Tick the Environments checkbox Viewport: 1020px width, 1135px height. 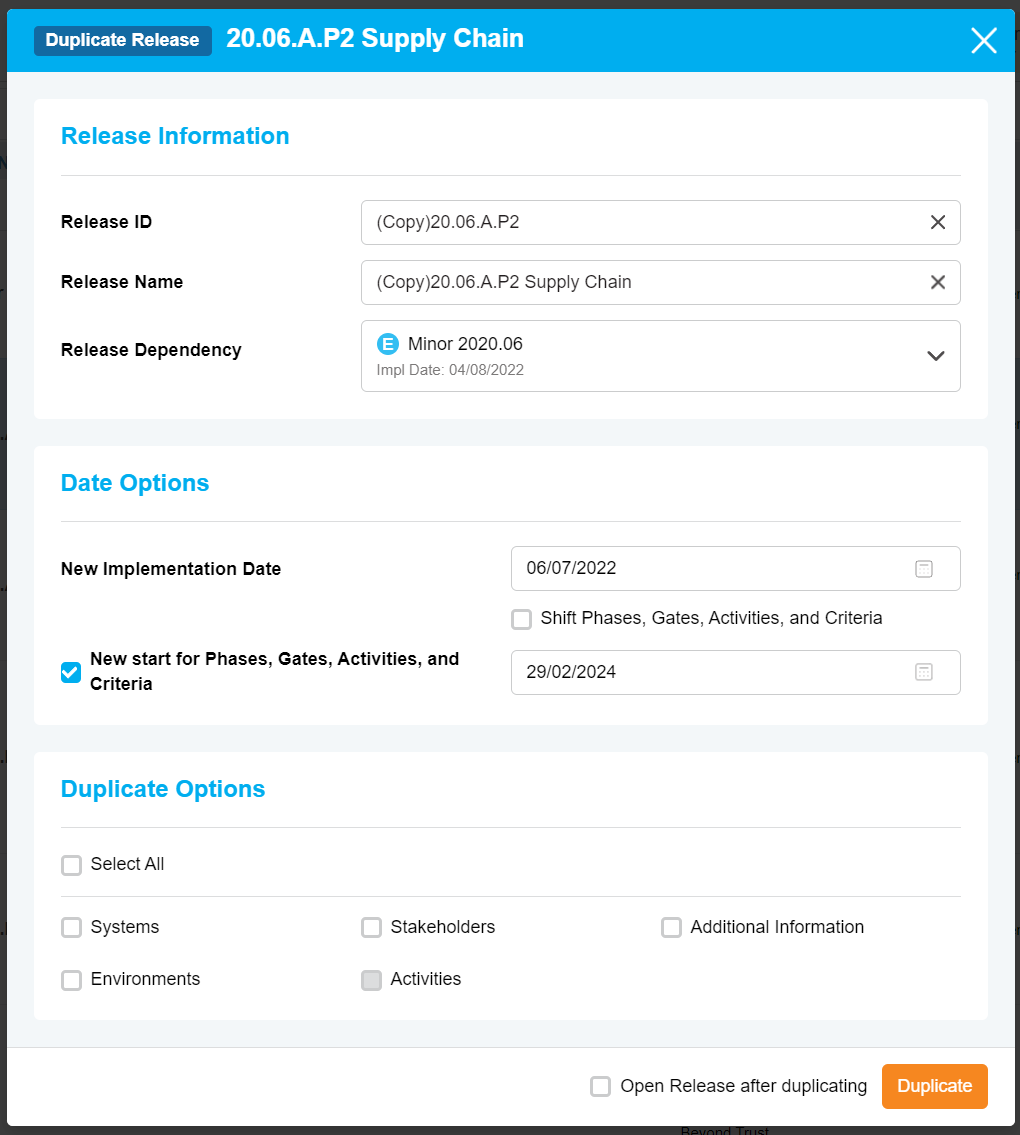(x=71, y=980)
